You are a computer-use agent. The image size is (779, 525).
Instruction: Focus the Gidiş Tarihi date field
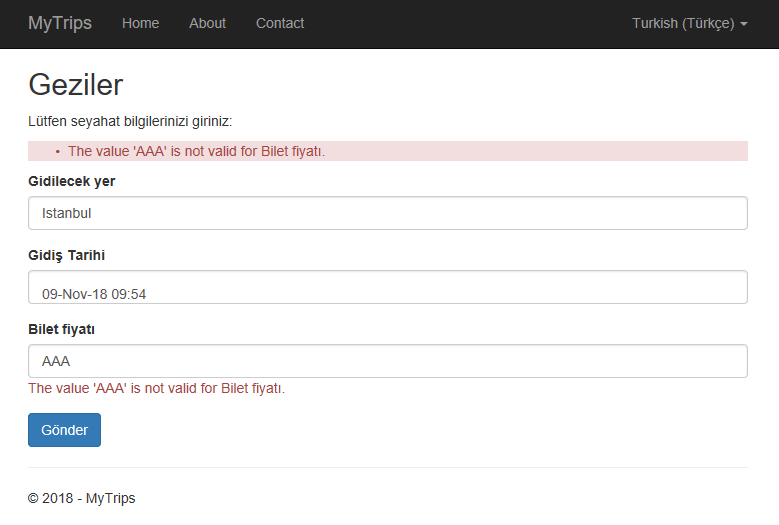388,287
